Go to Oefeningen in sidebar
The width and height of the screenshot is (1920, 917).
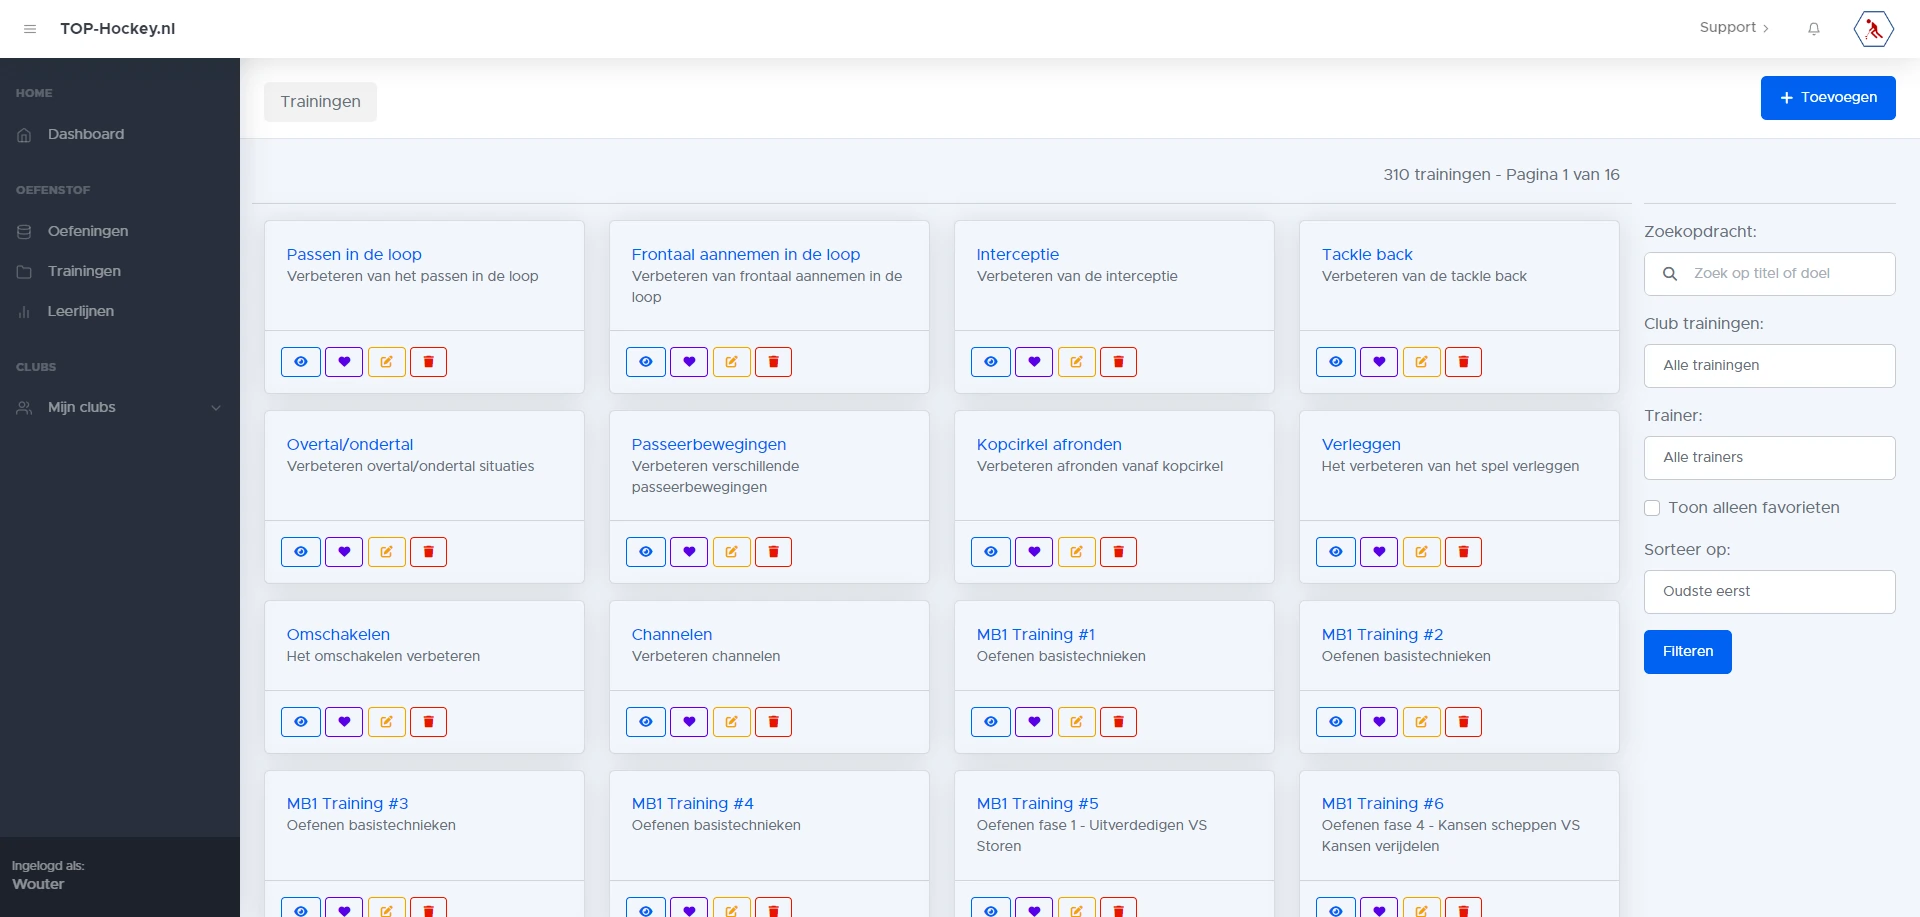(88, 231)
